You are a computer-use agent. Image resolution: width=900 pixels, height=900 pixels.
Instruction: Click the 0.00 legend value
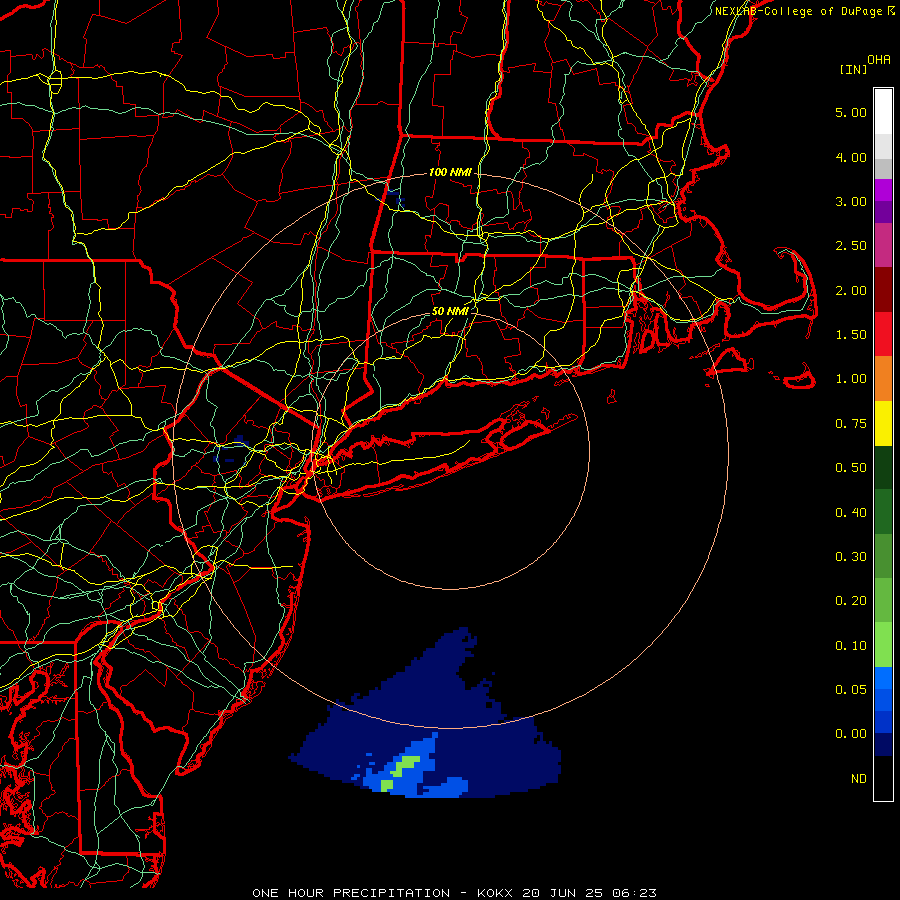pyautogui.click(x=851, y=734)
